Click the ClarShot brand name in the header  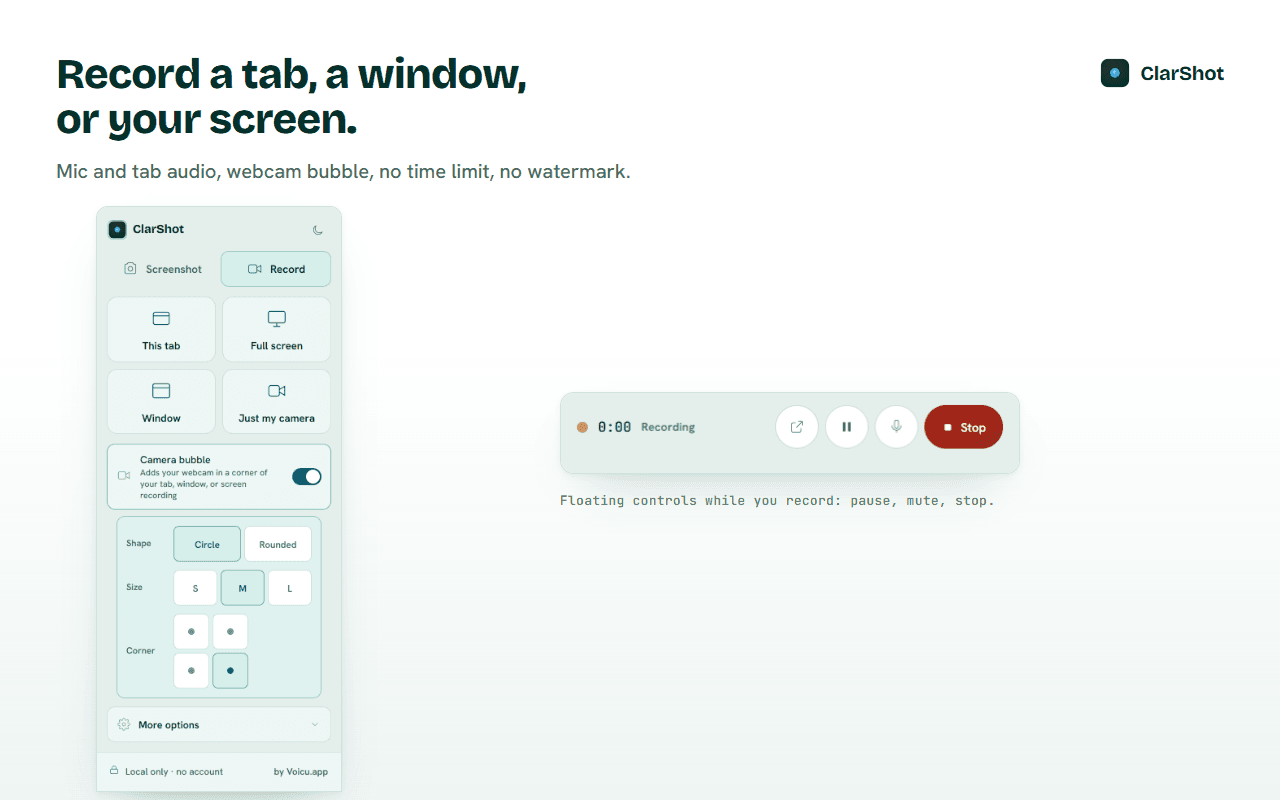tap(1182, 73)
